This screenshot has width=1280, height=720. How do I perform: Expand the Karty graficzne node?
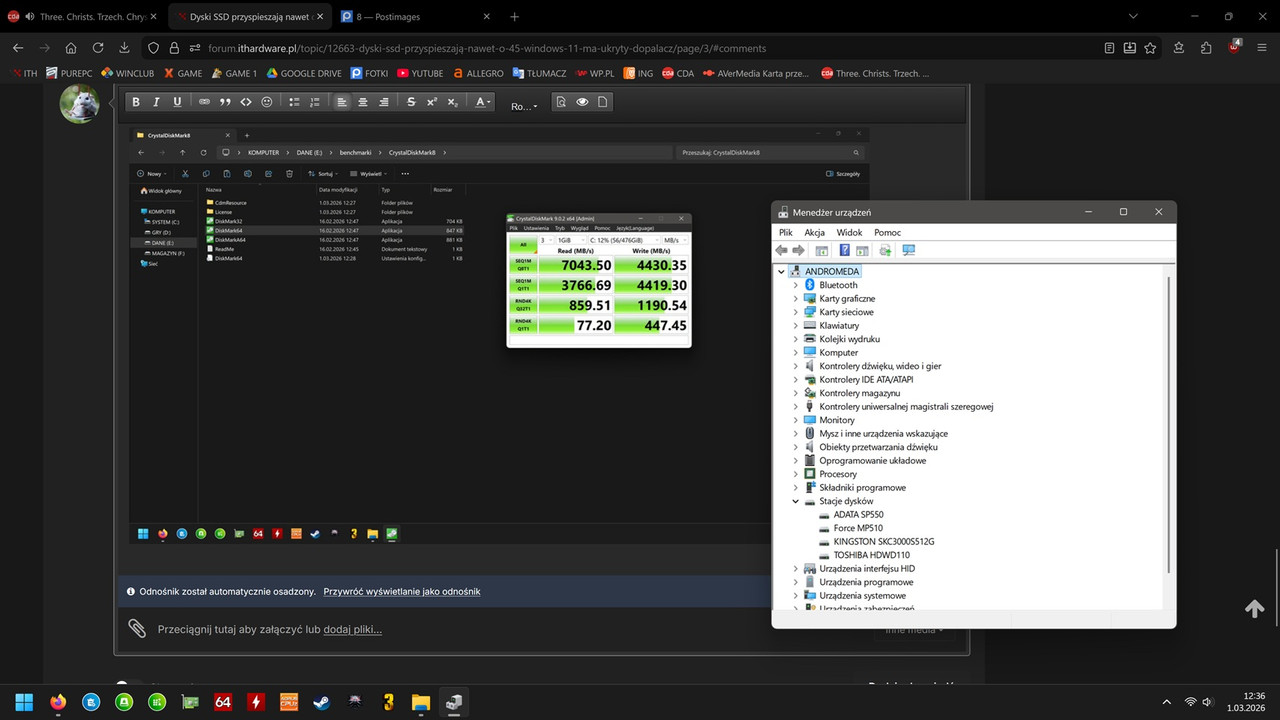pyautogui.click(x=796, y=299)
